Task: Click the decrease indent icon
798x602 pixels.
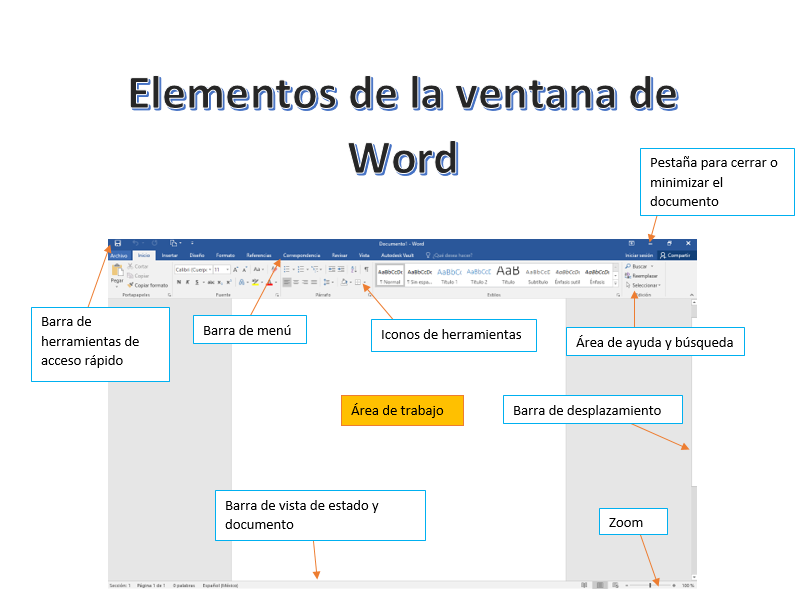Action: point(332,269)
